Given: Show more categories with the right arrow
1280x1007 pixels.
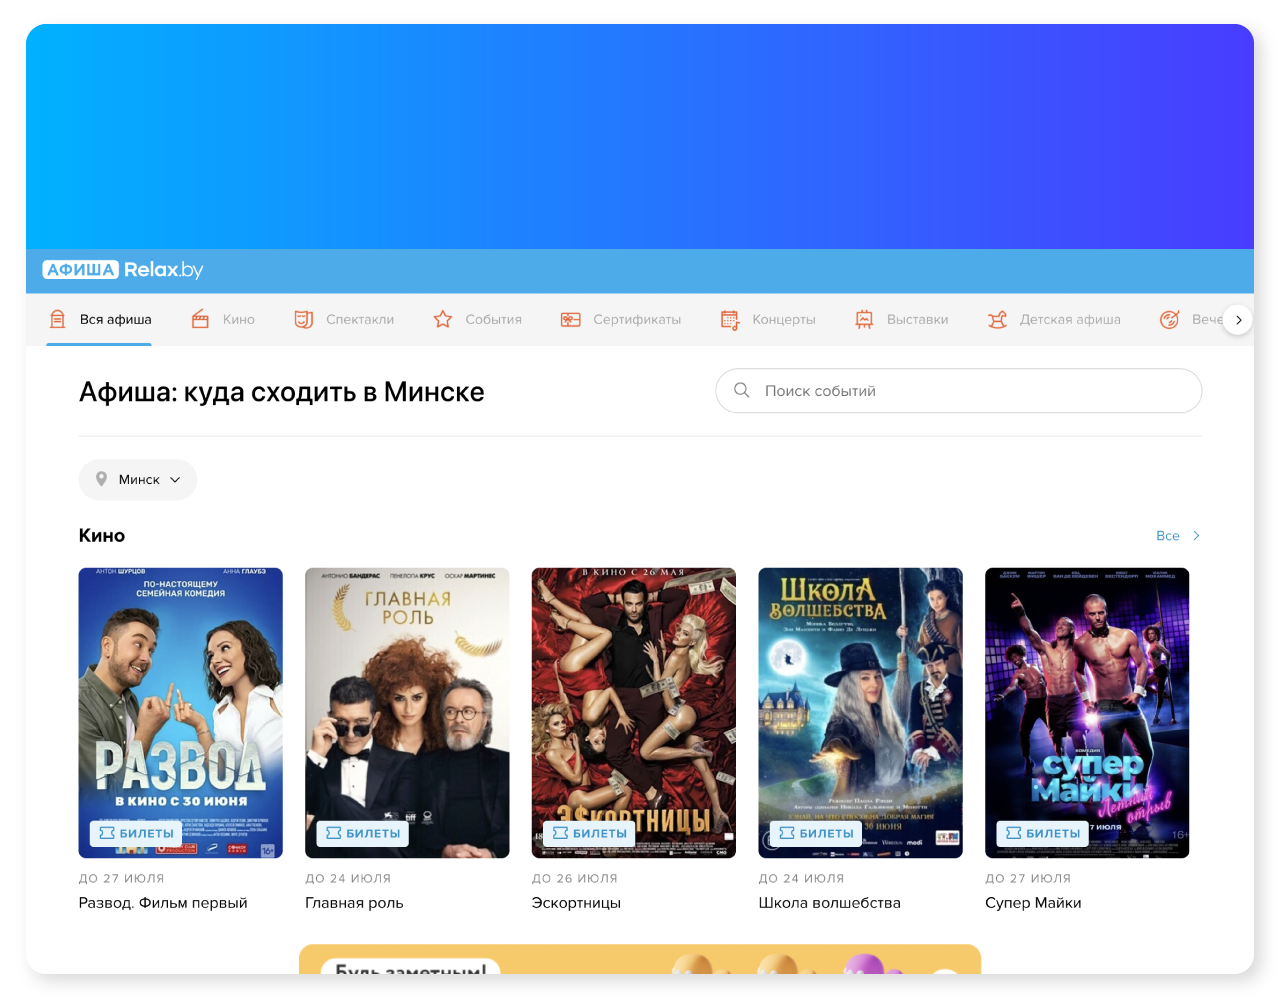Looking at the screenshot, I should pyautogui.click(x=1238, y=320).
